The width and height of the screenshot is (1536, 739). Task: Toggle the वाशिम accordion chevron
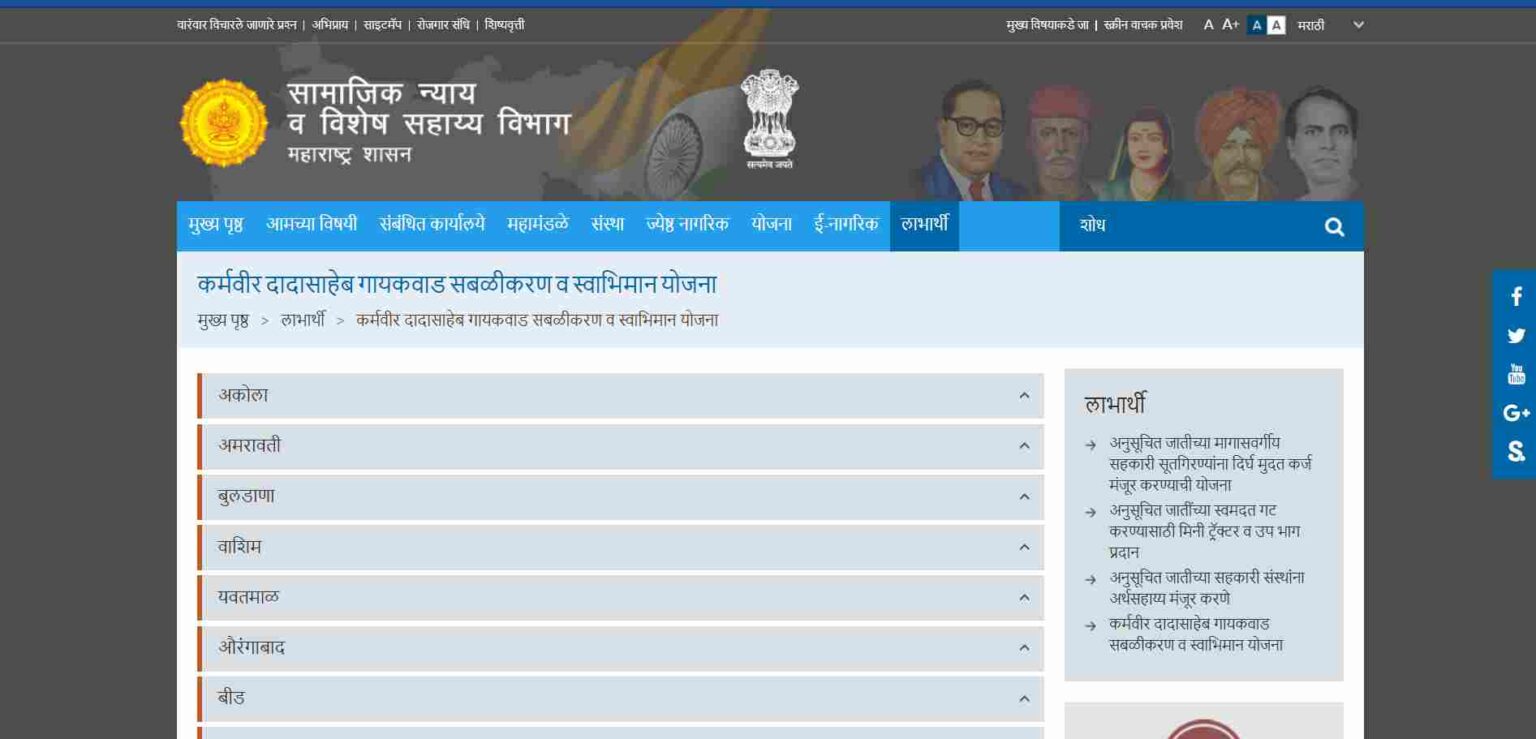click(1024, 547)
